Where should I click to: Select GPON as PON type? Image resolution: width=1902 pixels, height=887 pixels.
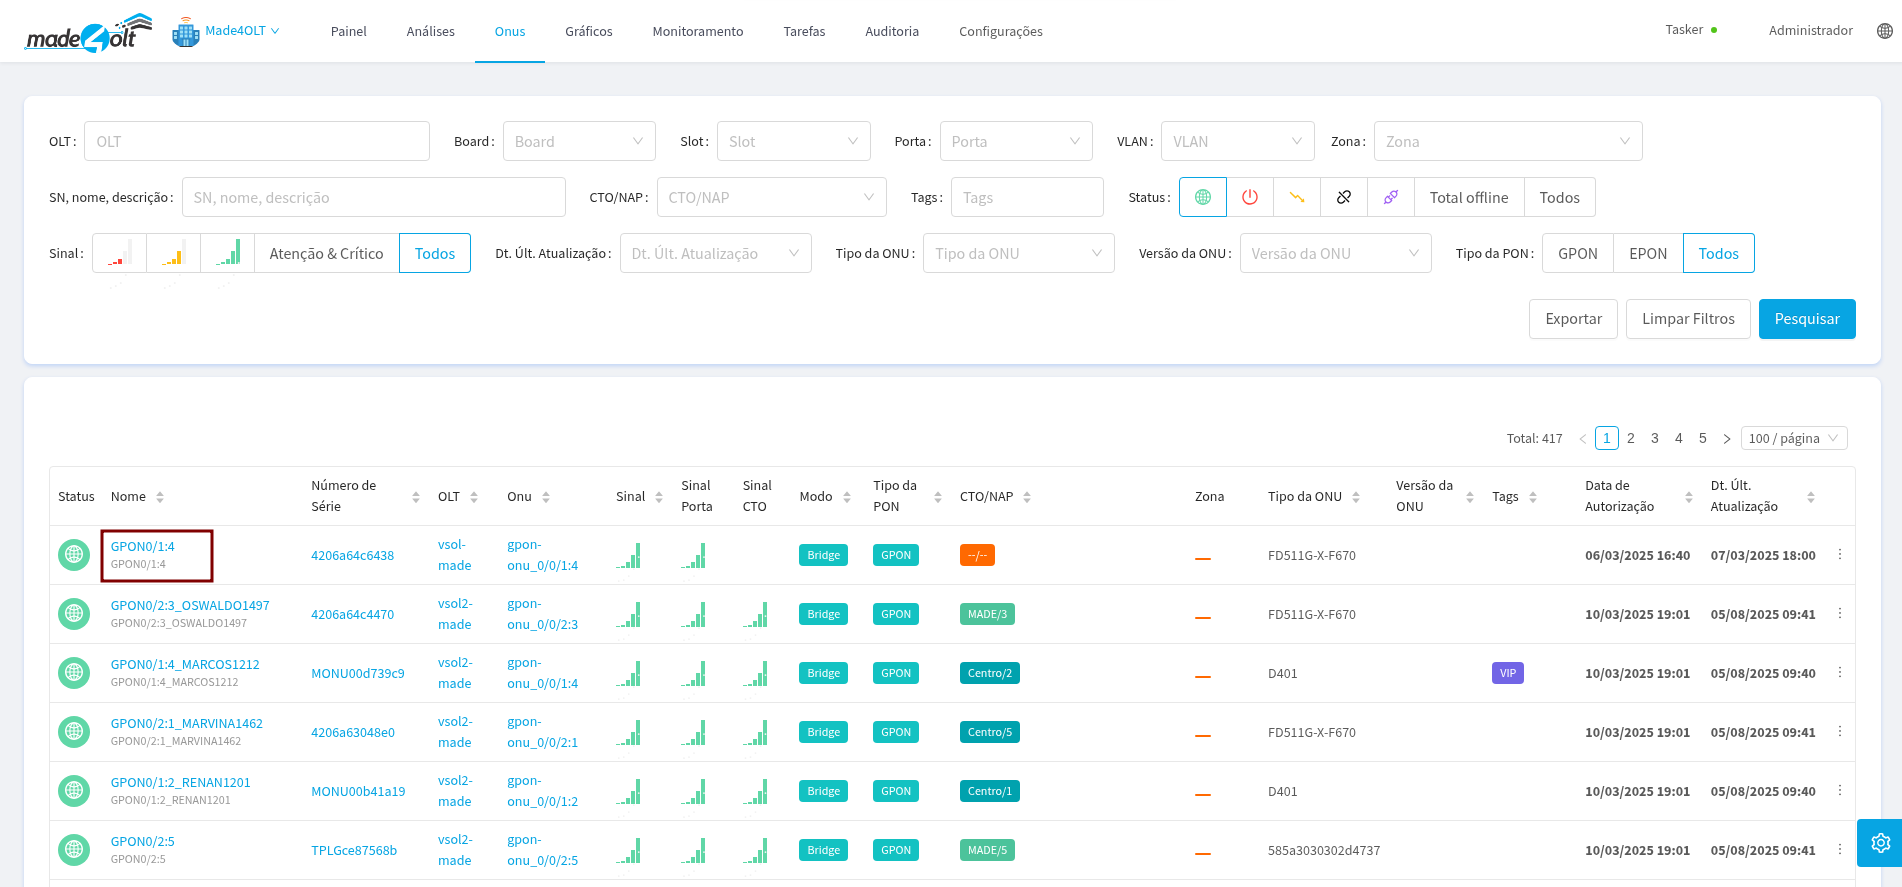[x=1577, y=253]
